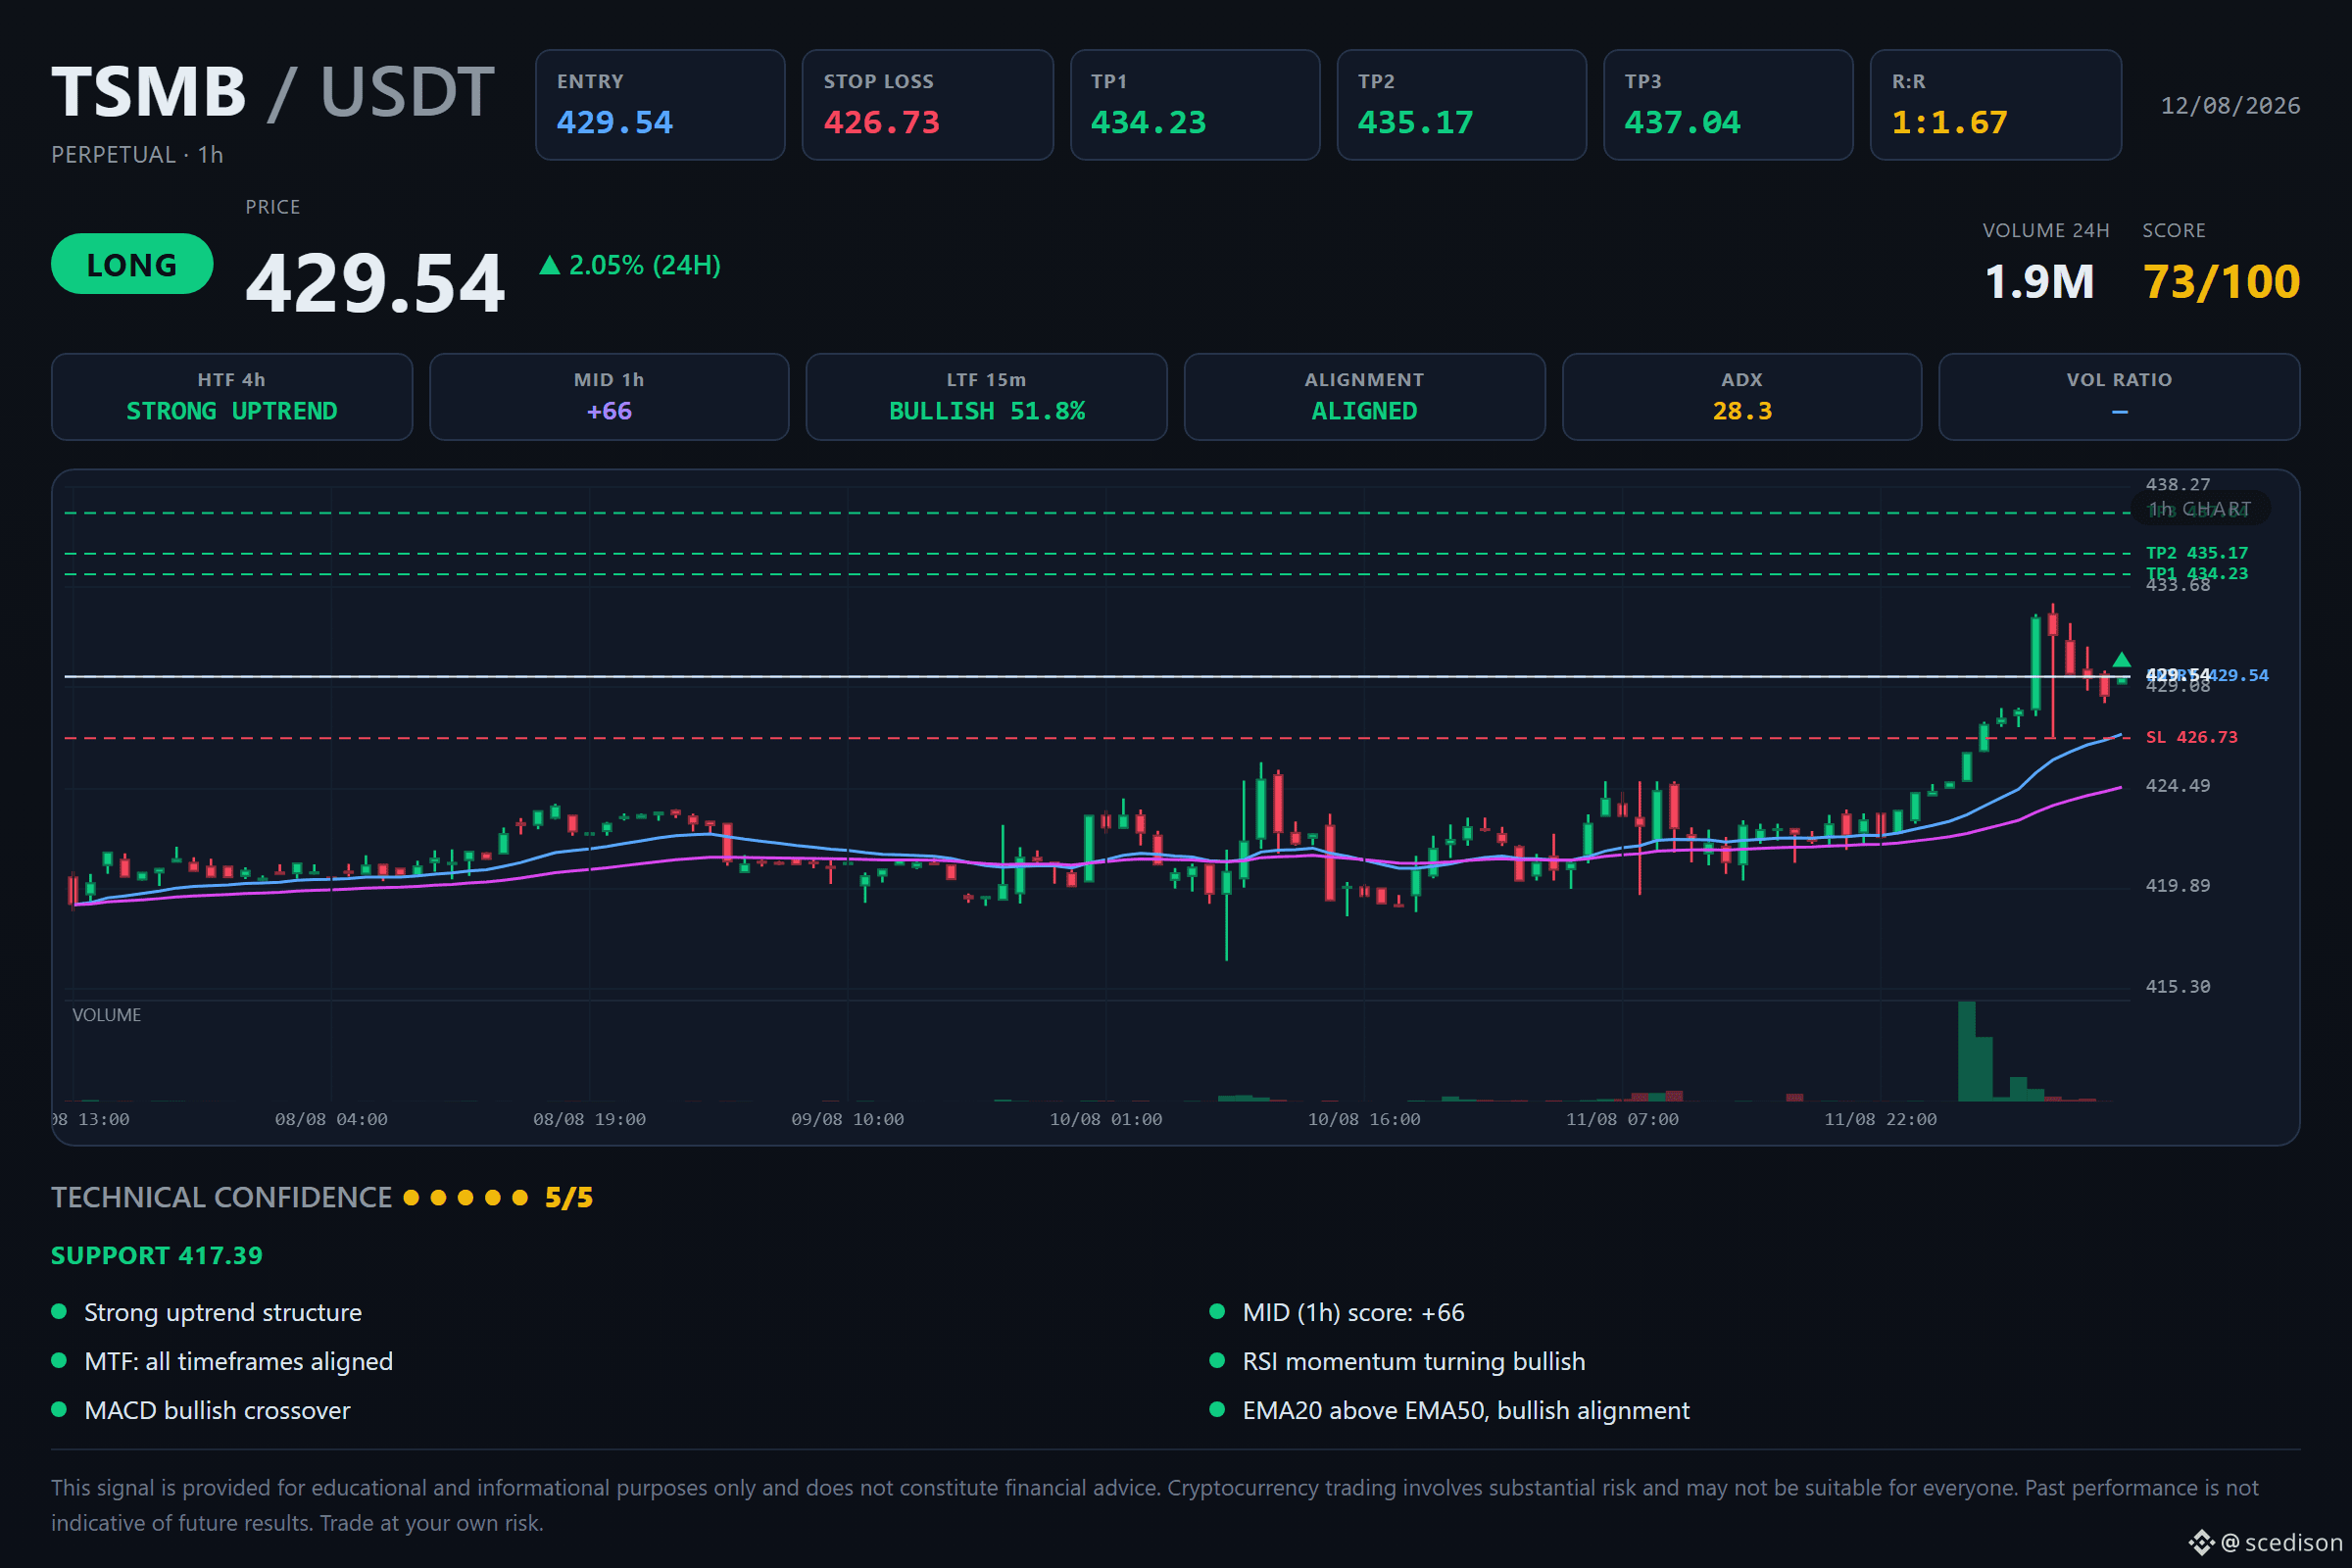
Task: Click the 415.30 price axis label
Action: [2178, 987]
